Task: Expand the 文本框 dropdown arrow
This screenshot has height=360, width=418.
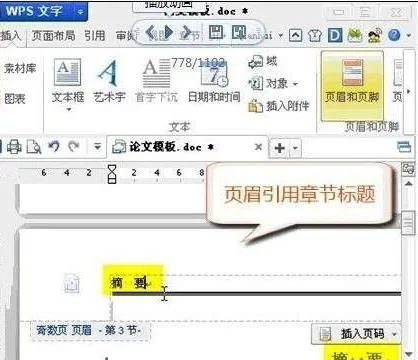Action: [x=69, y=110]
